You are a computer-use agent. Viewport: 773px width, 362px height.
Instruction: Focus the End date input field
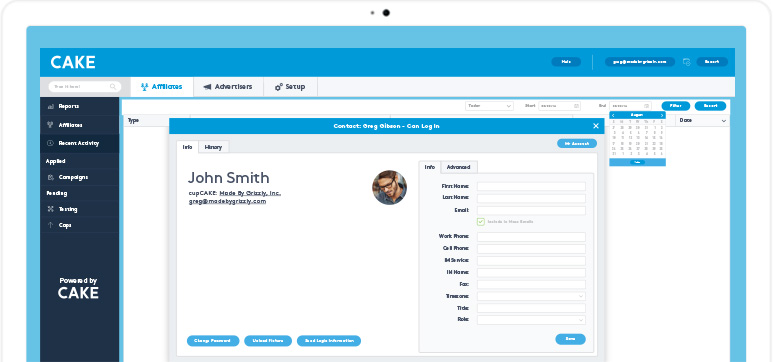(630, 106)
